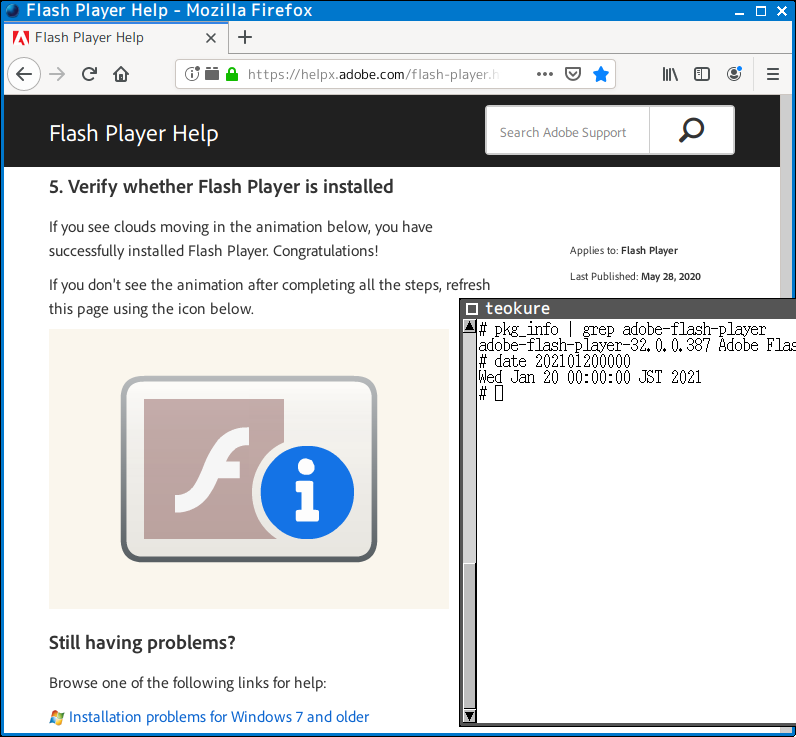Close the Flash Player Help tab
The width and height of the screenshot is (796, 737).
point(211,38)
